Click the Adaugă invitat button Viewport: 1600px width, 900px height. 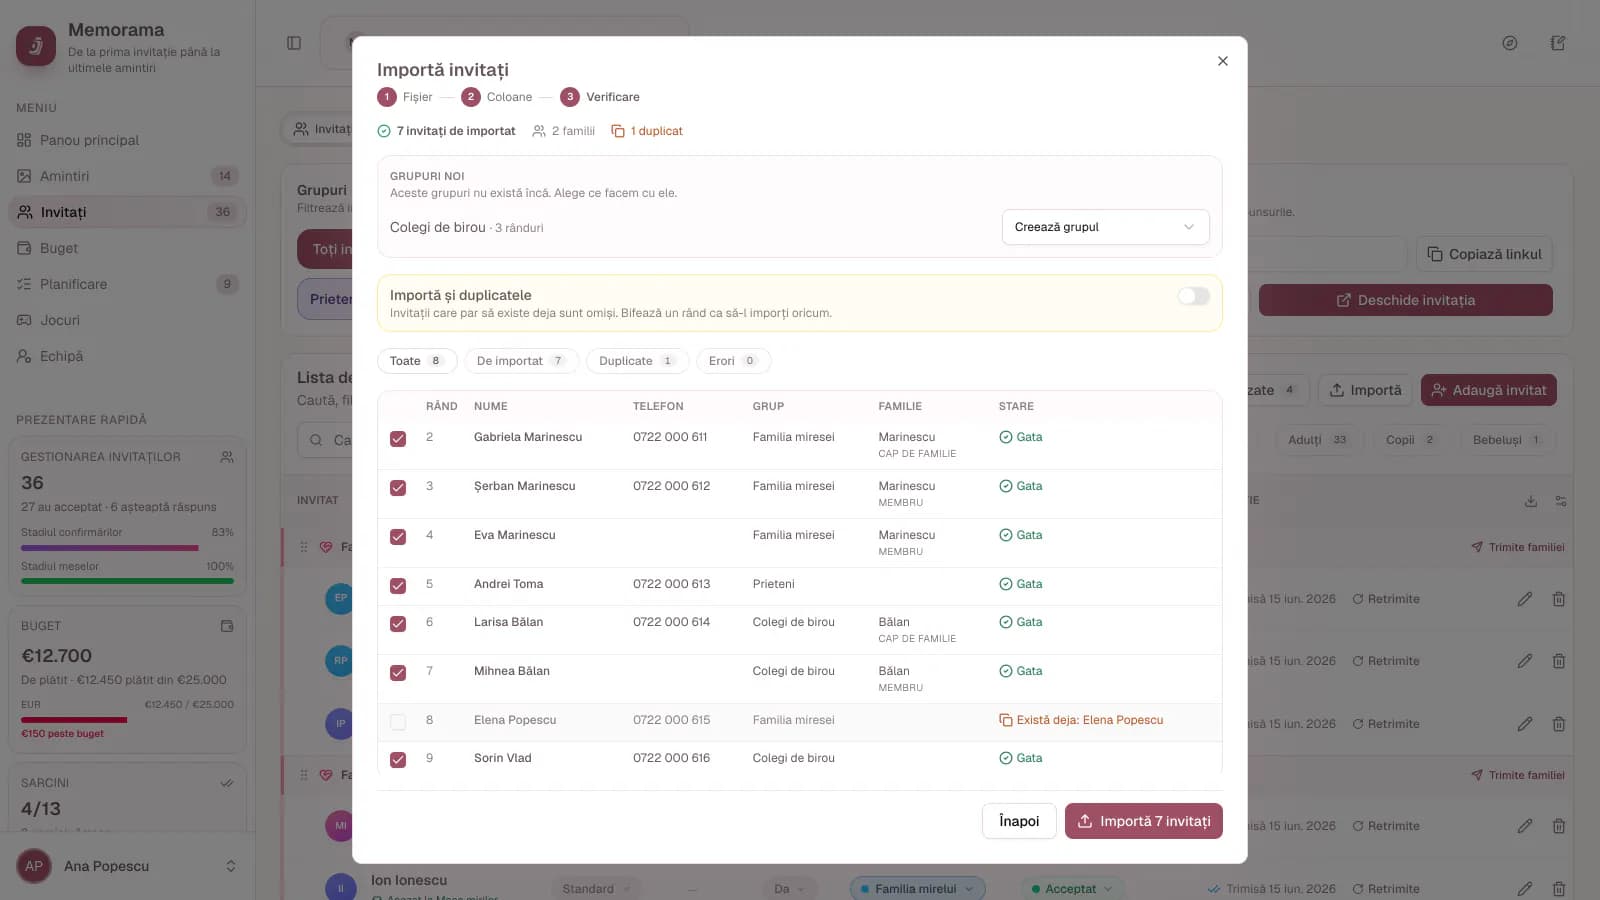click(x=1489, y=390)
